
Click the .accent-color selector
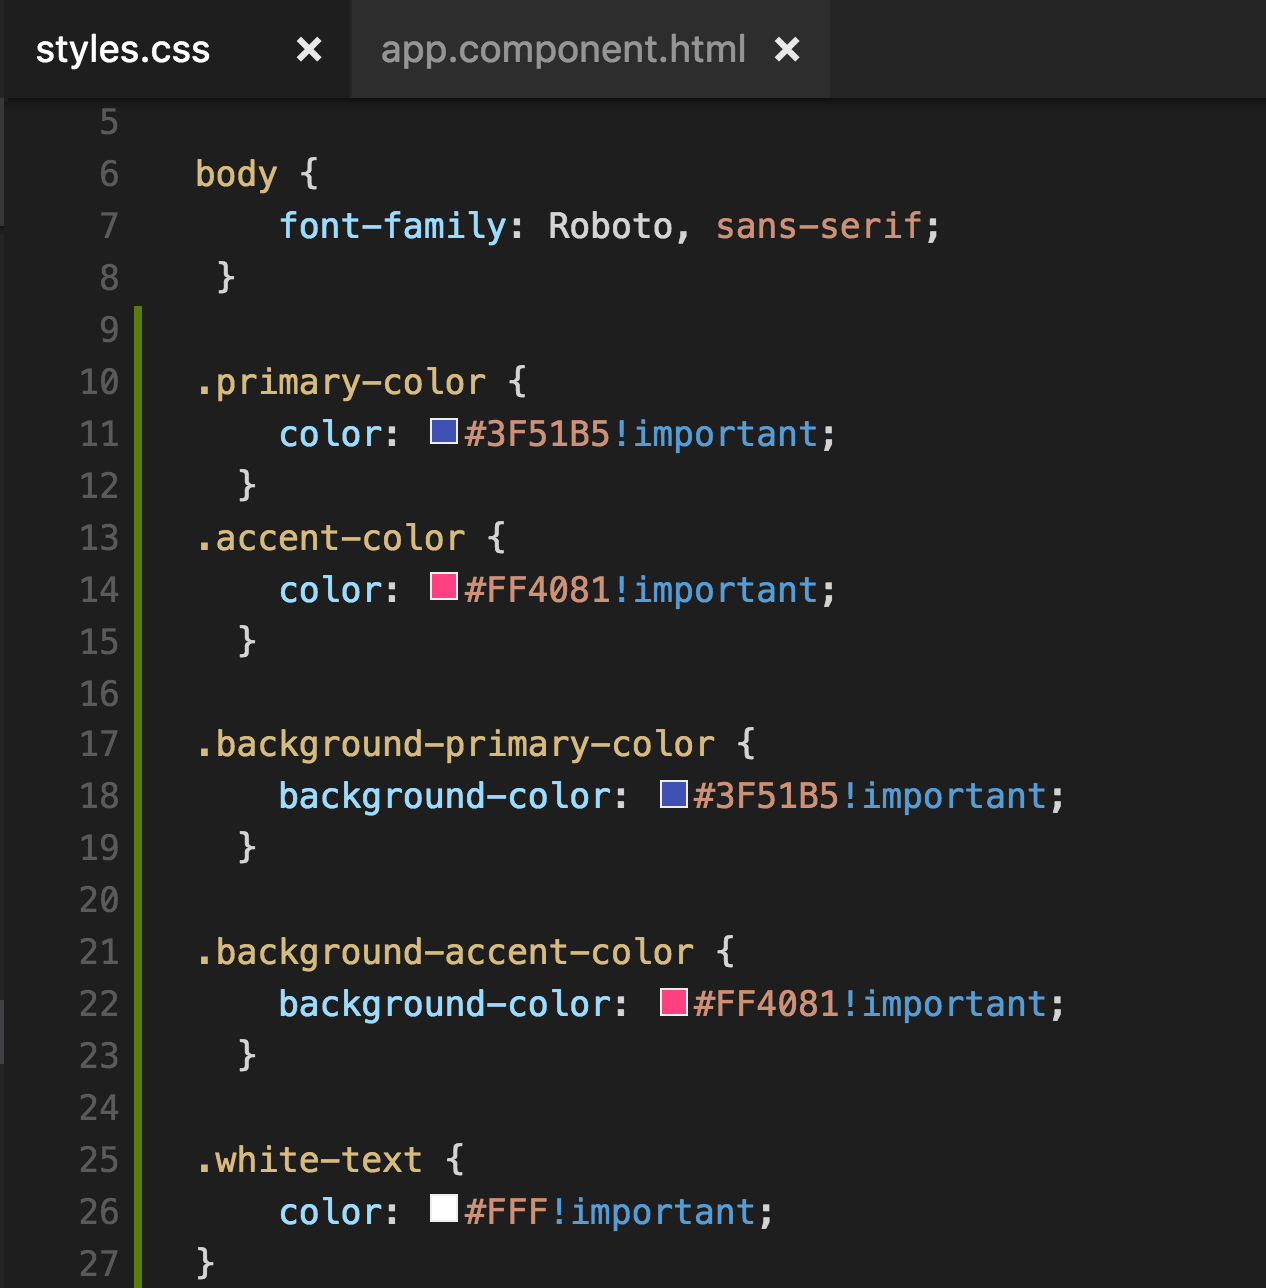pos(330,538)
